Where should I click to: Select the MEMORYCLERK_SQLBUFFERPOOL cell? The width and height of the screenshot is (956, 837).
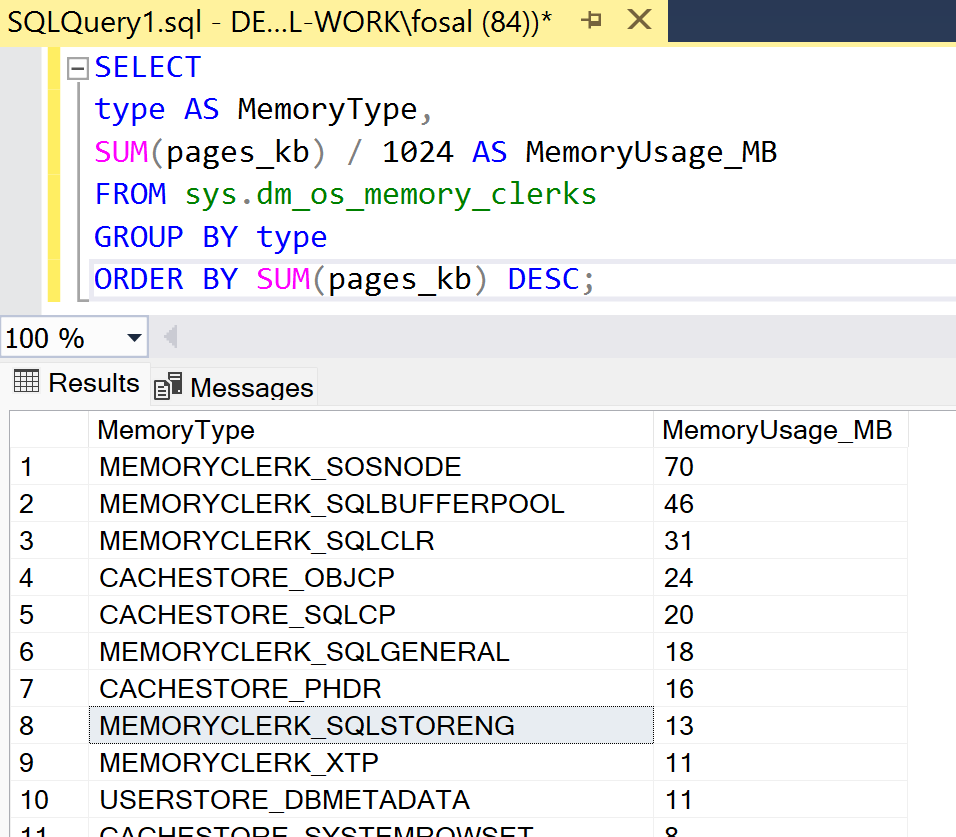point(331,504)
